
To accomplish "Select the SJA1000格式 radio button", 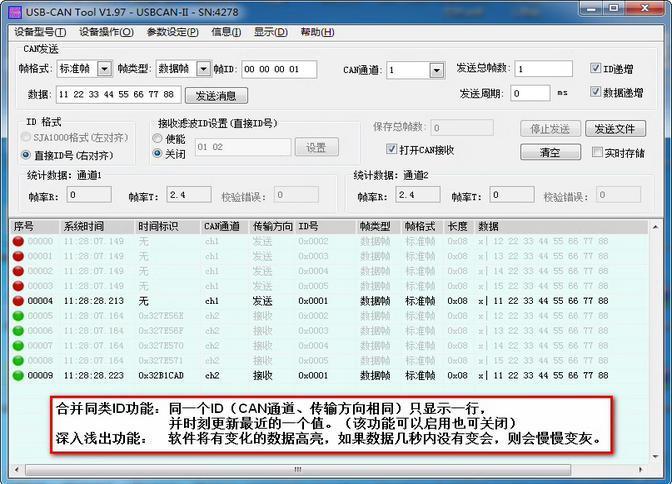I will coord(26,136).
